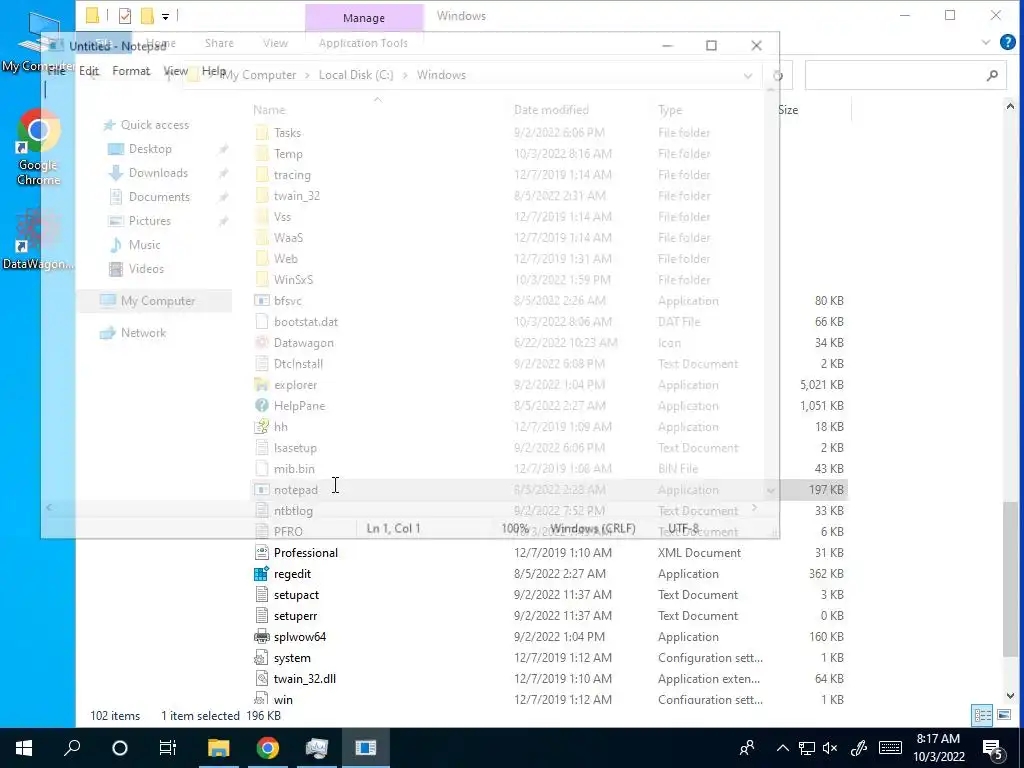Click the Explorer search box
The image size is (1024, 768).
[905, 76]
